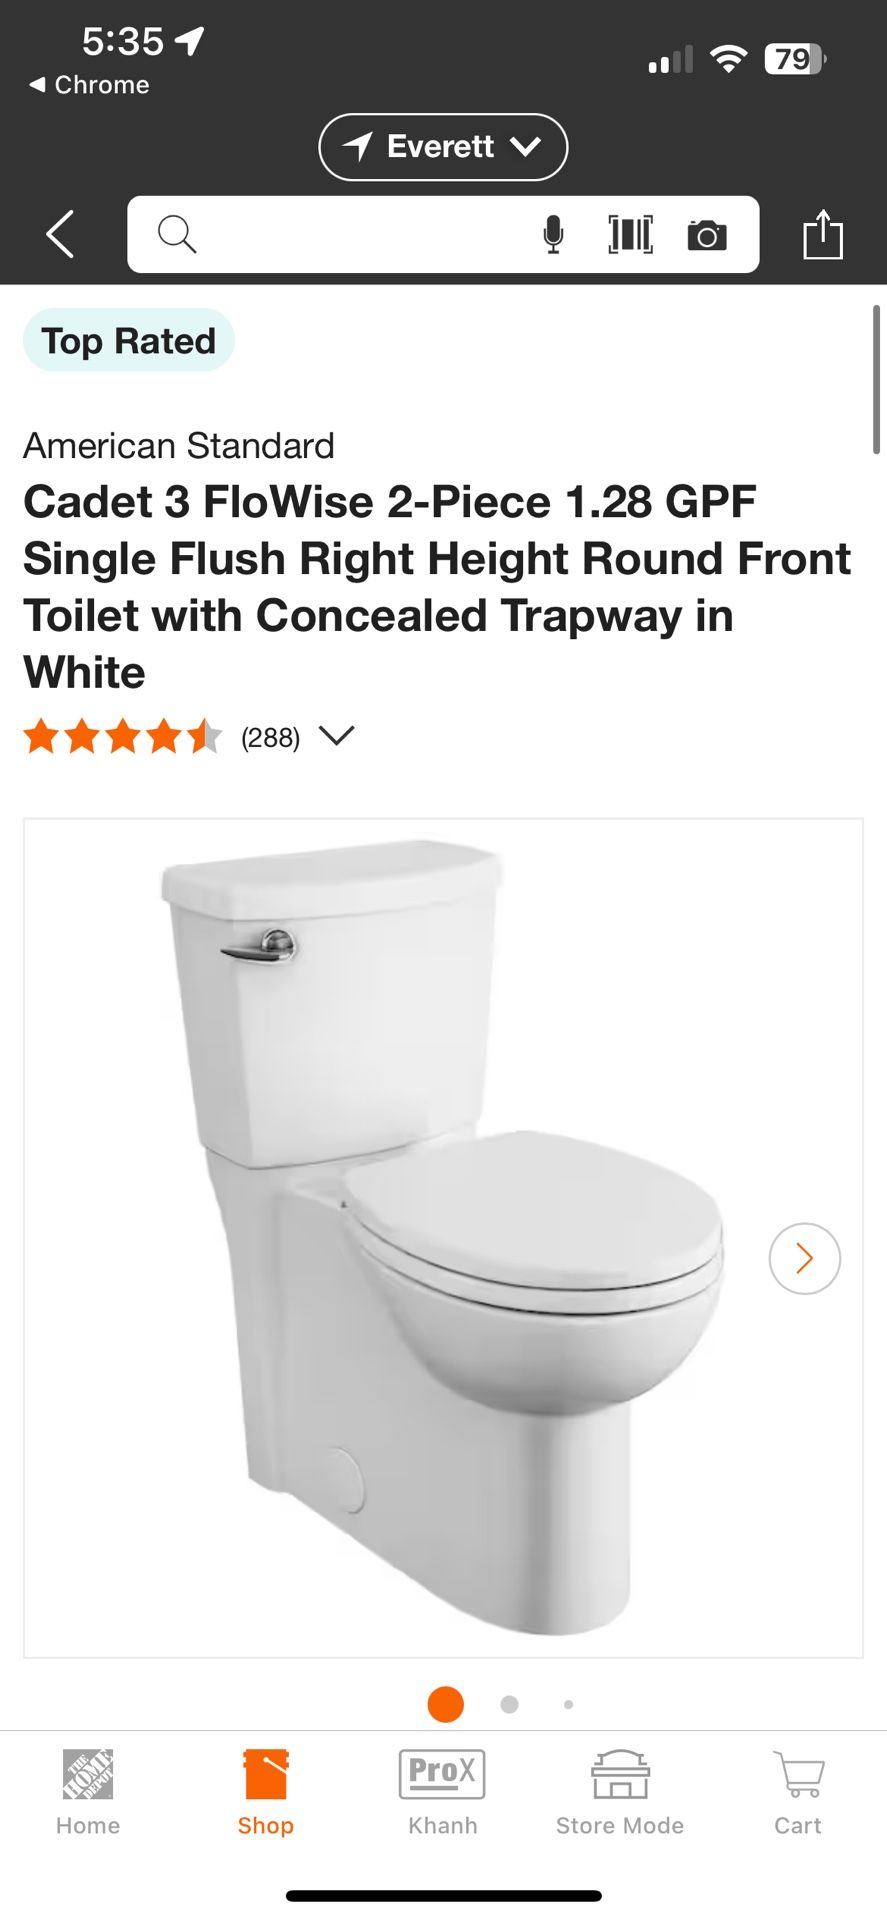The height and width of the screenshot is (1920, 887).
Task: Select the third image carousel dot
Action: click(x=568, y=1704)
